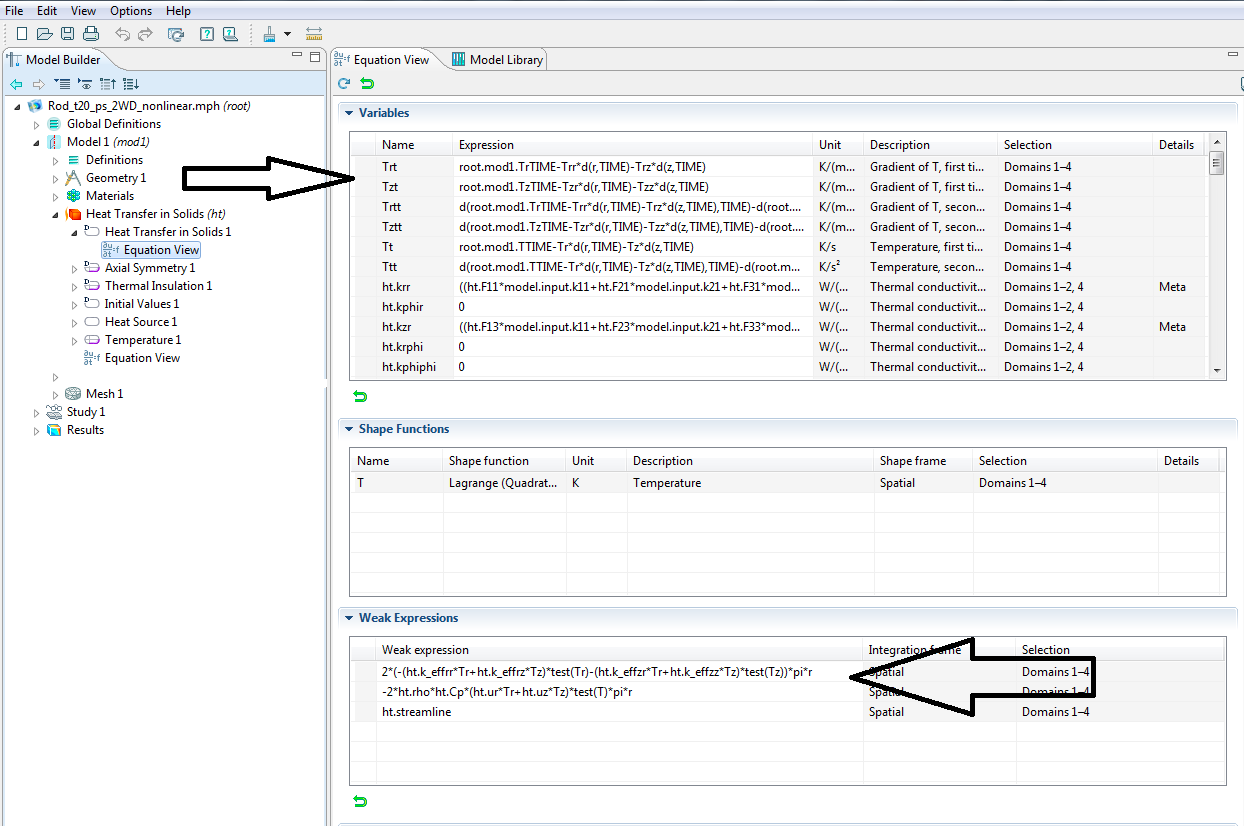Expand the Study 1 tree node
1244x826 pixels.
click(x=37, y=413)
